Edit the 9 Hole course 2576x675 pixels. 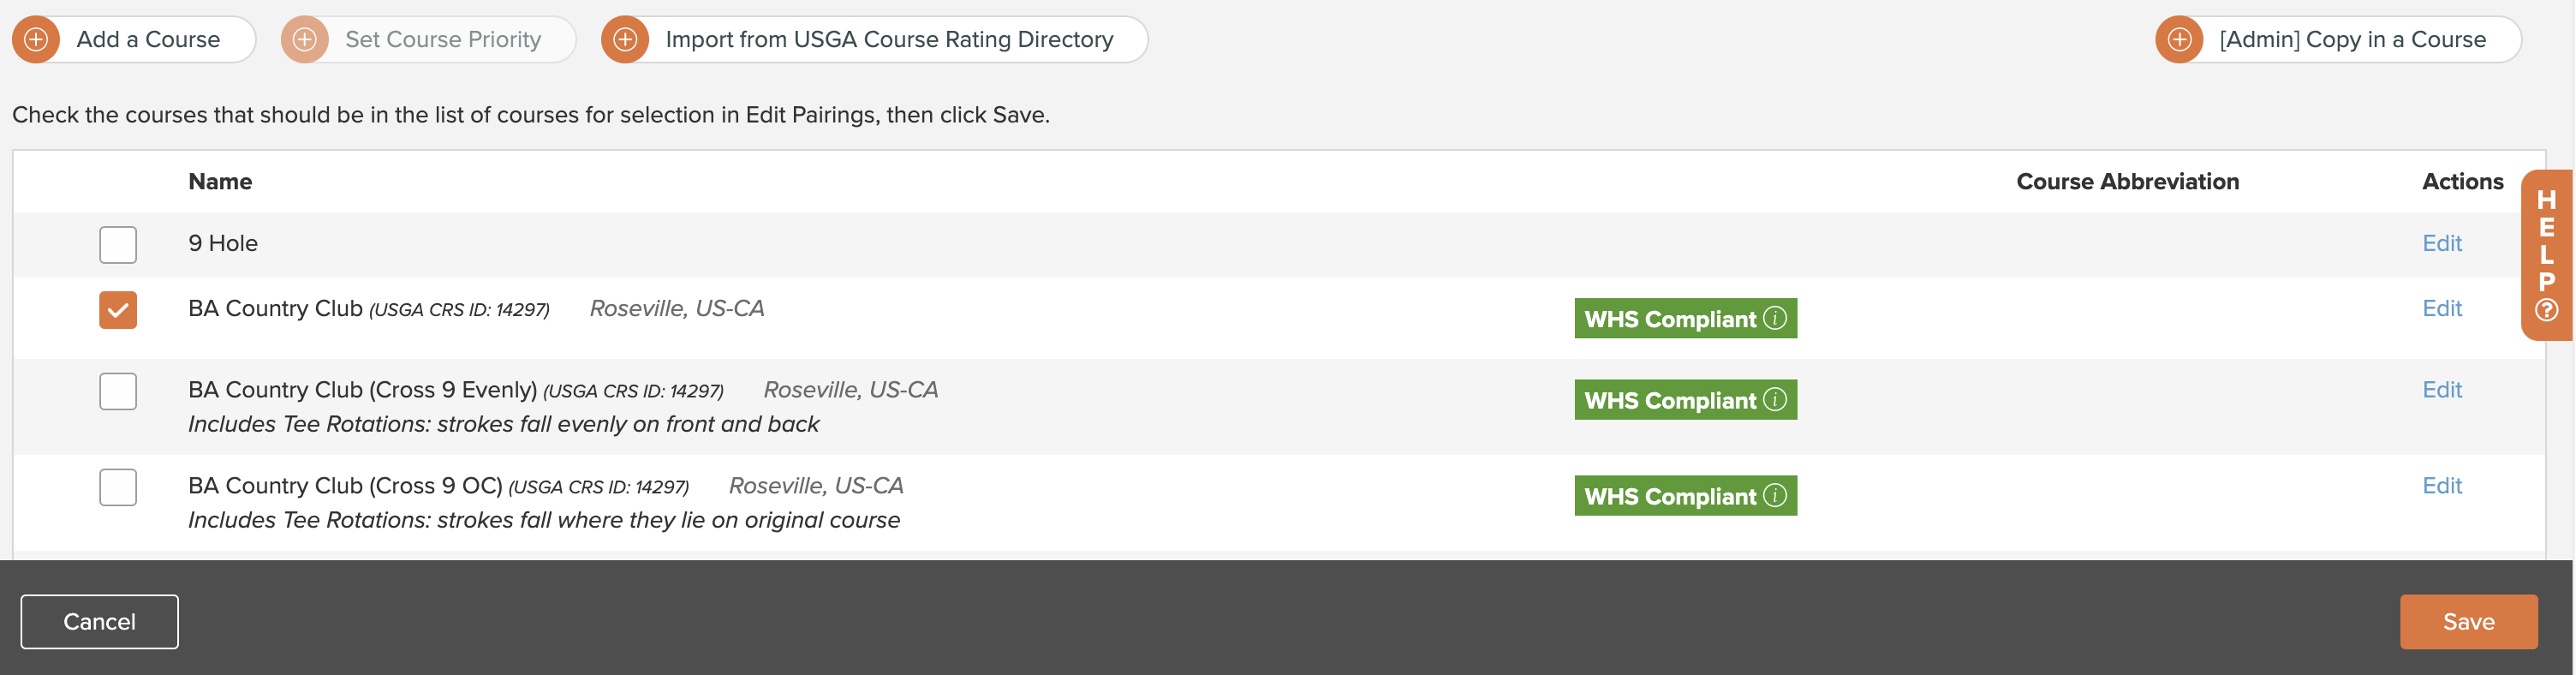pyautogui.click(x=2441, y=243)
